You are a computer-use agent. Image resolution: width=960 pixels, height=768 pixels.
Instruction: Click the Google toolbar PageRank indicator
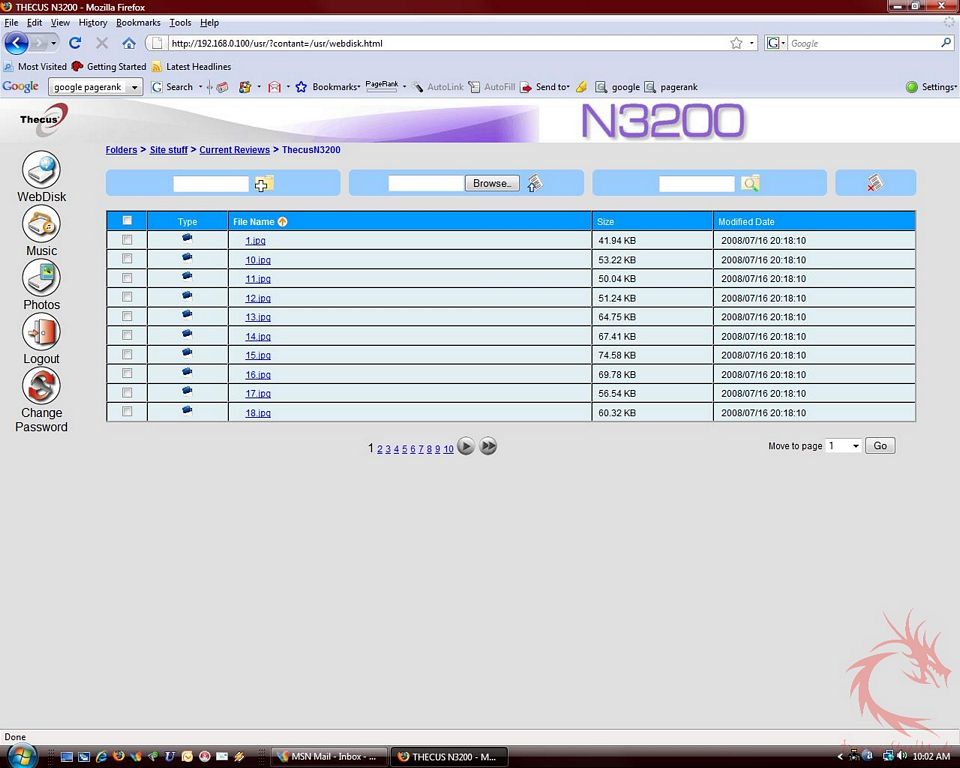coord(381,86)
